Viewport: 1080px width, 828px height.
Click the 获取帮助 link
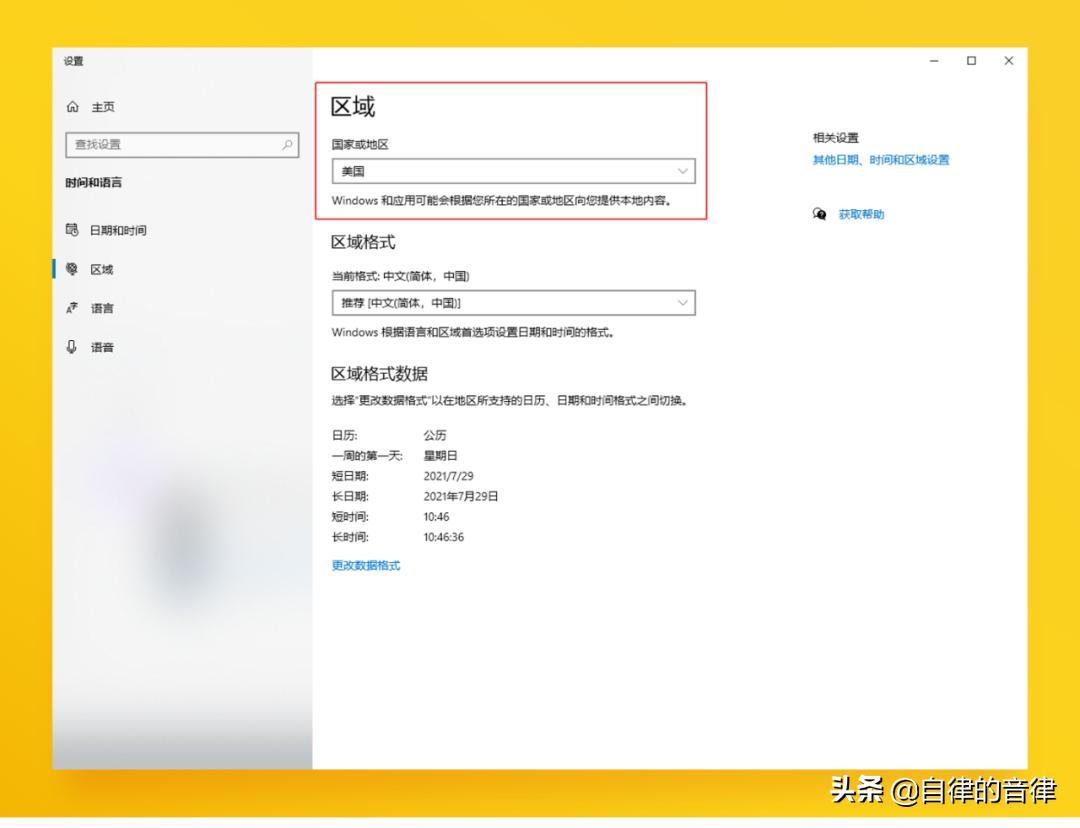pos(860,214)
